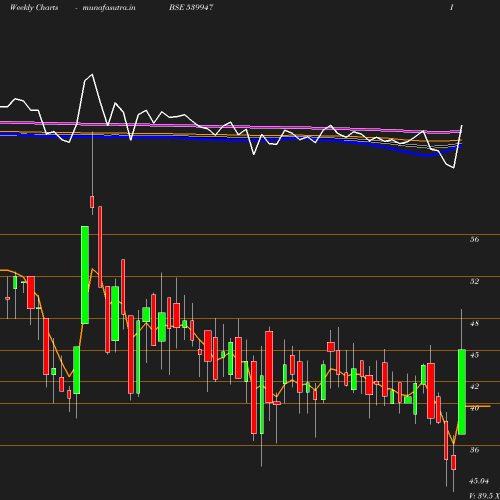Click the 'Weekly Charts' title text
Viewport: 500px width, 500px height.
coord(34,7)
